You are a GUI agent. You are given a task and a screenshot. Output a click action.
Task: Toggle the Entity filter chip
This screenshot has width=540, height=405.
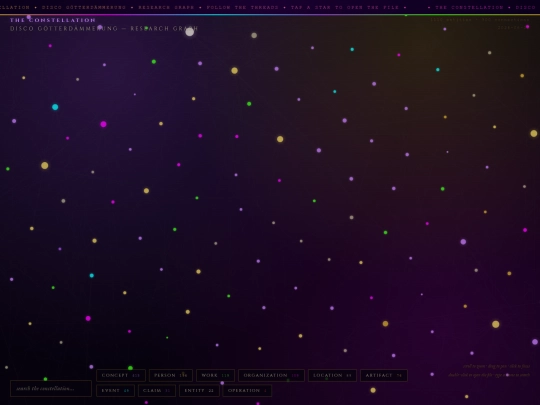point(199,391)
